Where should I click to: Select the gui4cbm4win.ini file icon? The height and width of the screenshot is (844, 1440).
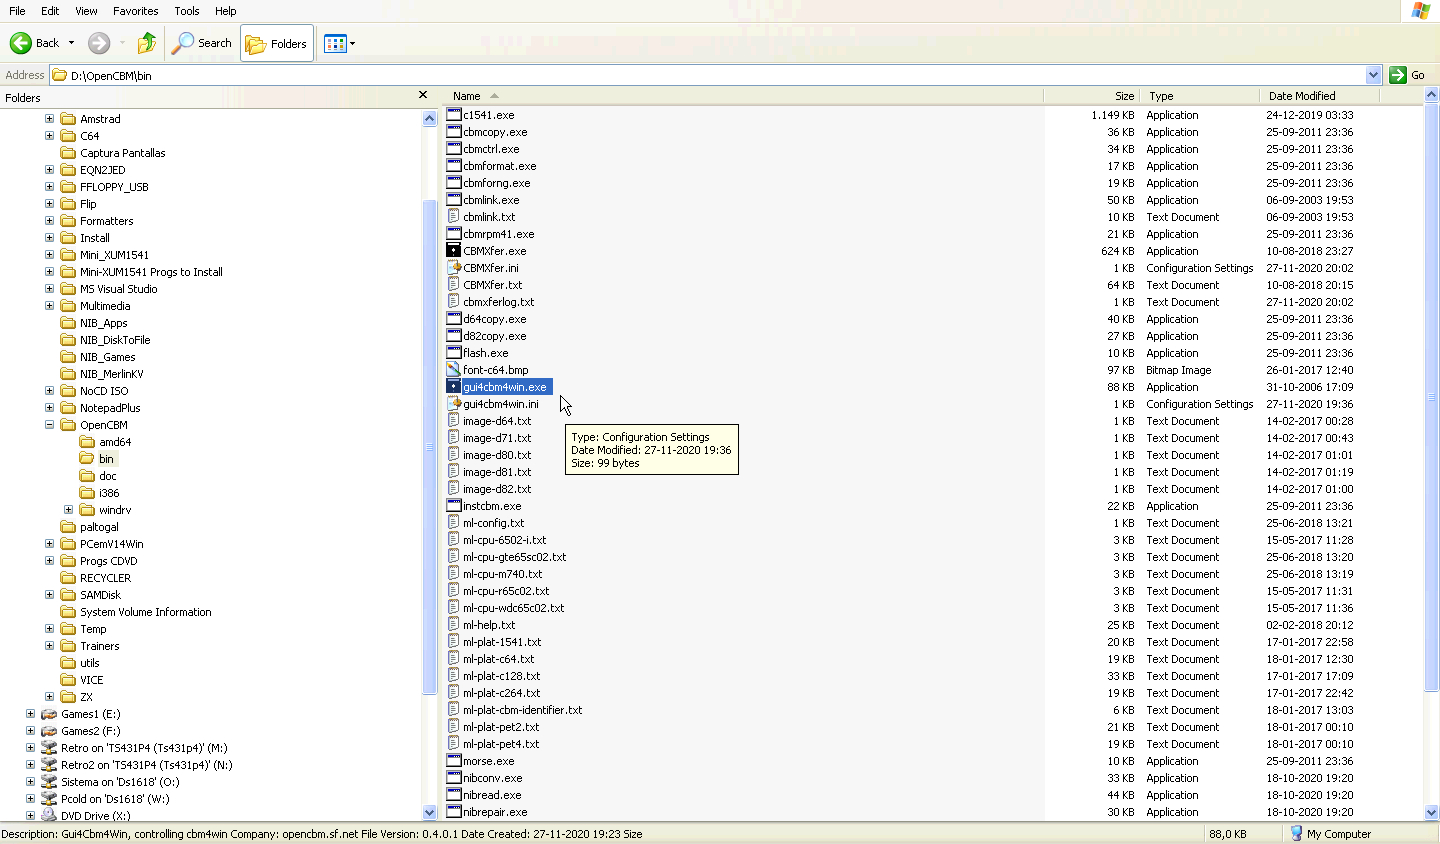(454, 404)
